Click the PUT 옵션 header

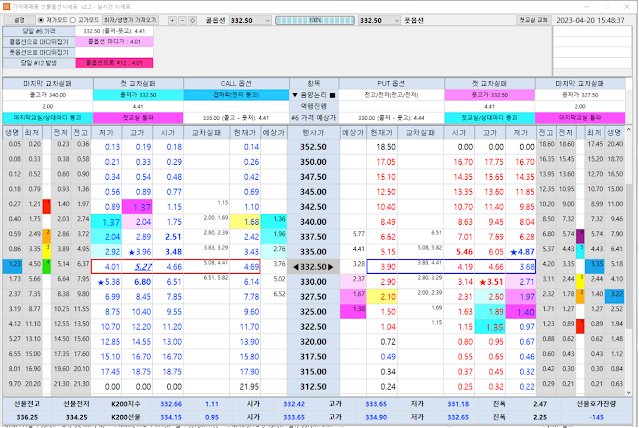coord(391,84)
